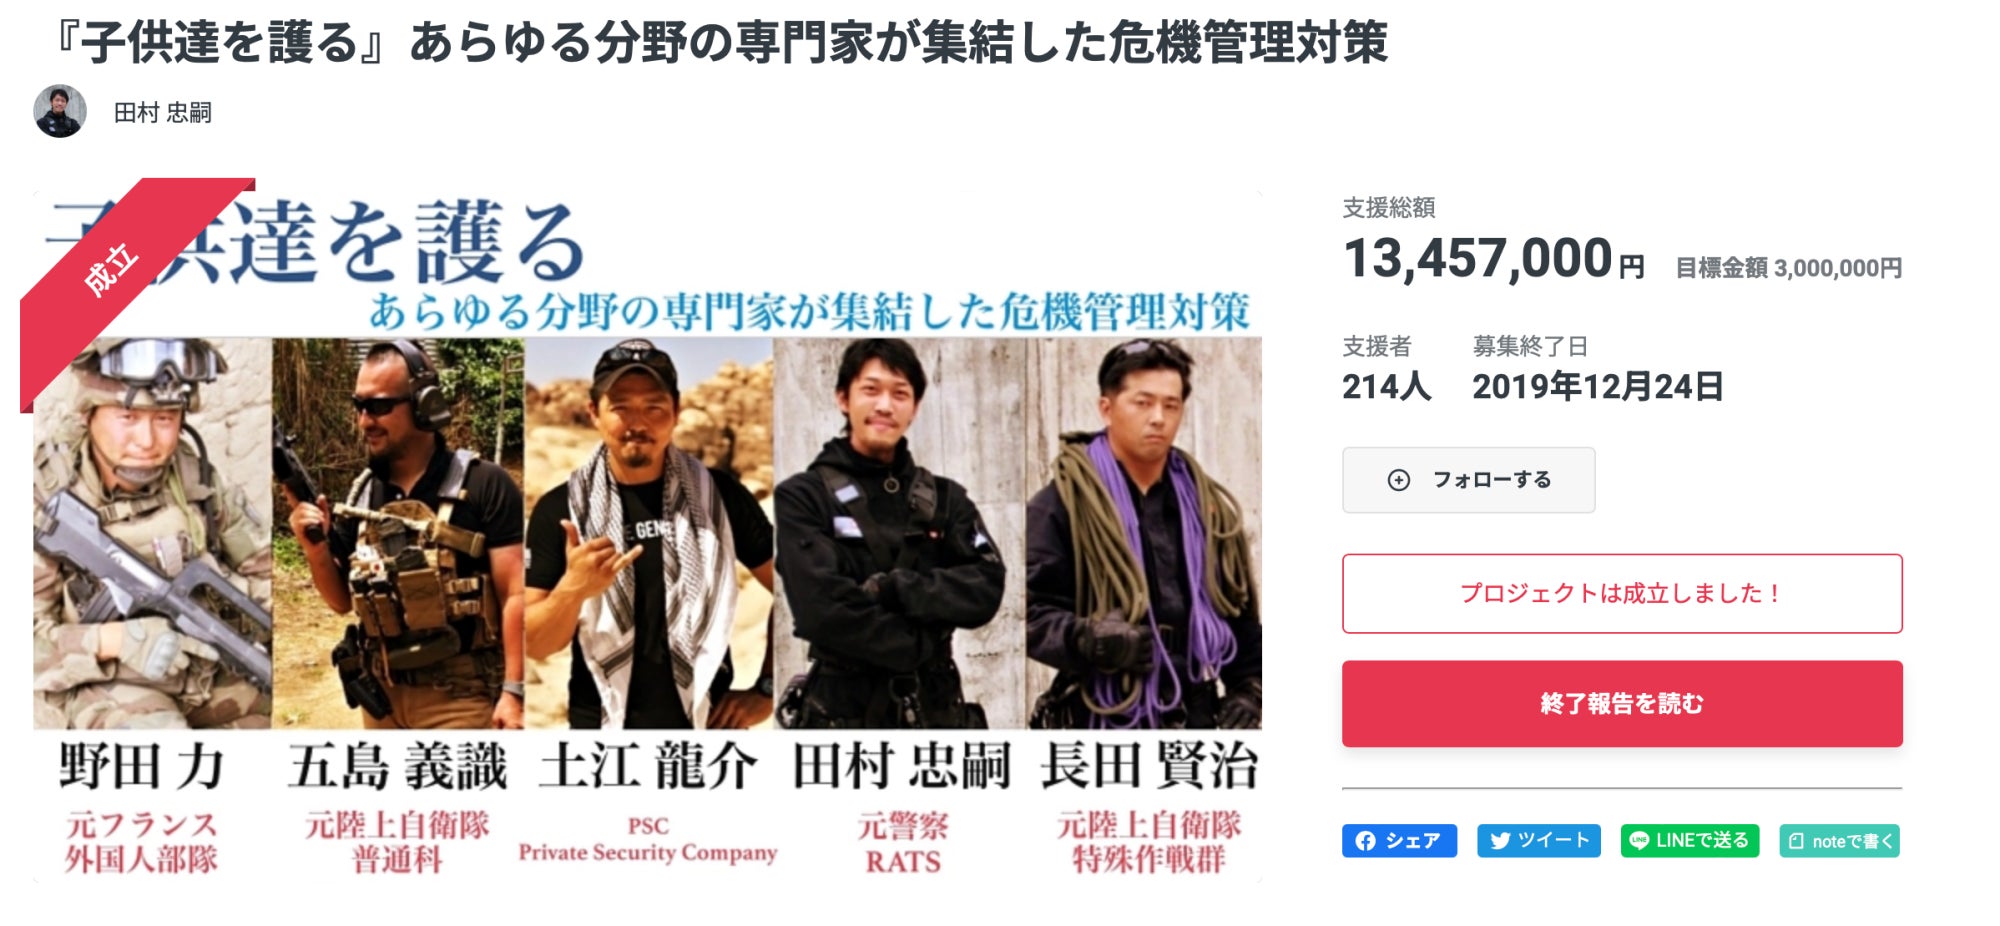Image resolution: width=2000 pixels, height=926 pixels.
Task: Click the project title heading
Action: 718,42
